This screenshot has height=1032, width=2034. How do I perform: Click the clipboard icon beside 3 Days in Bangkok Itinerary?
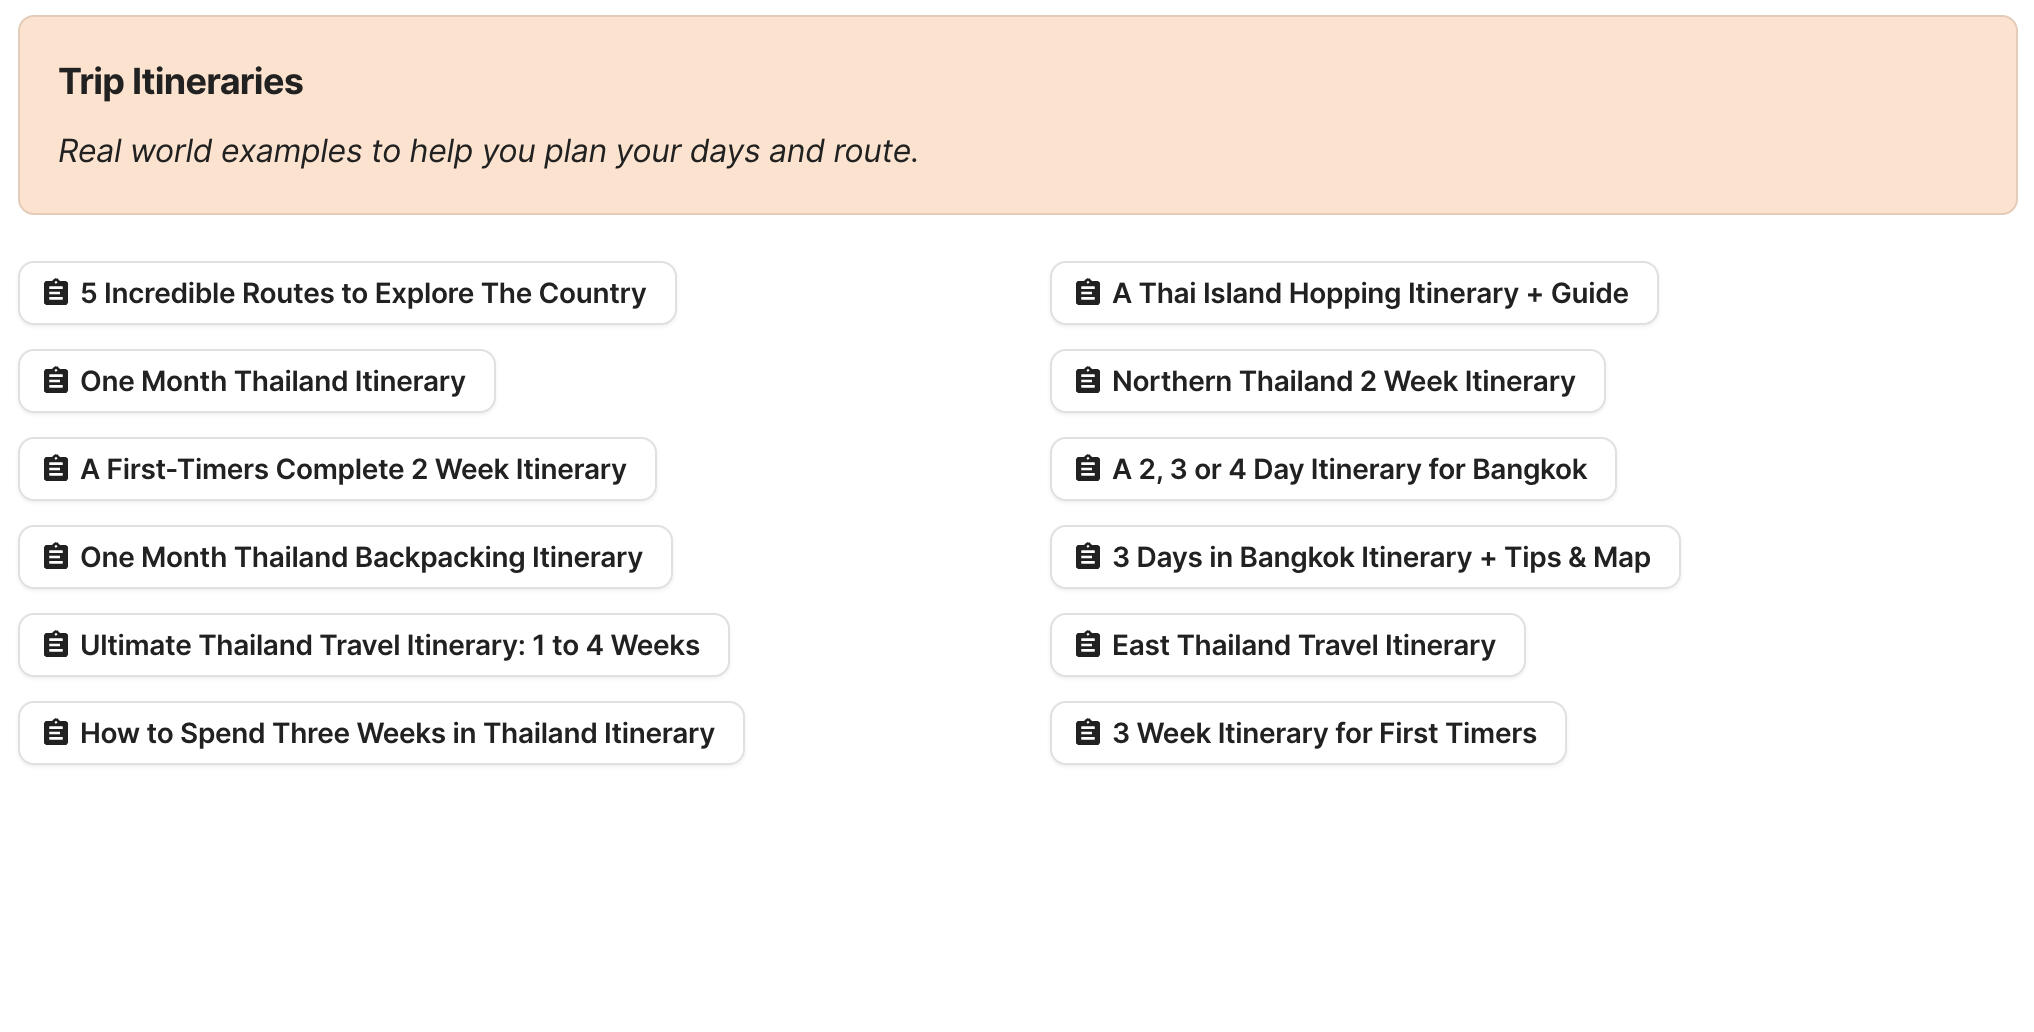pyautogui.click(x=1087, y=557)
